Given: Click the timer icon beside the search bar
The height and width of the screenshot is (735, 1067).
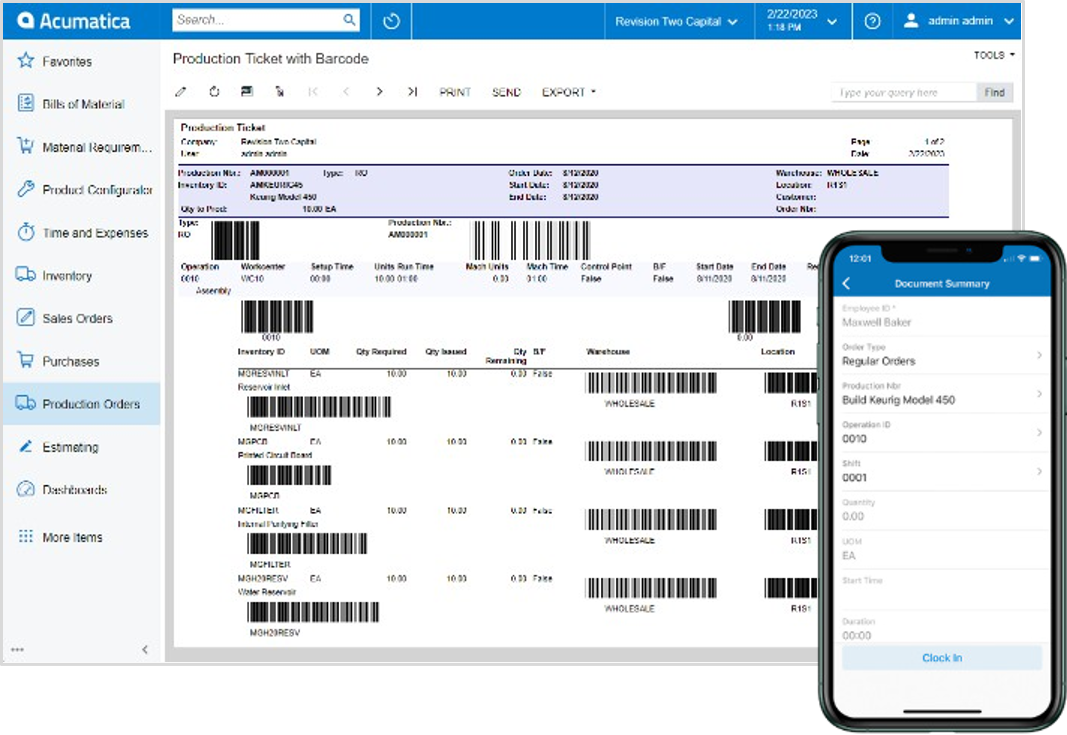Looking at the screenshot, I should pyautogui.click(x=390, y=20).
